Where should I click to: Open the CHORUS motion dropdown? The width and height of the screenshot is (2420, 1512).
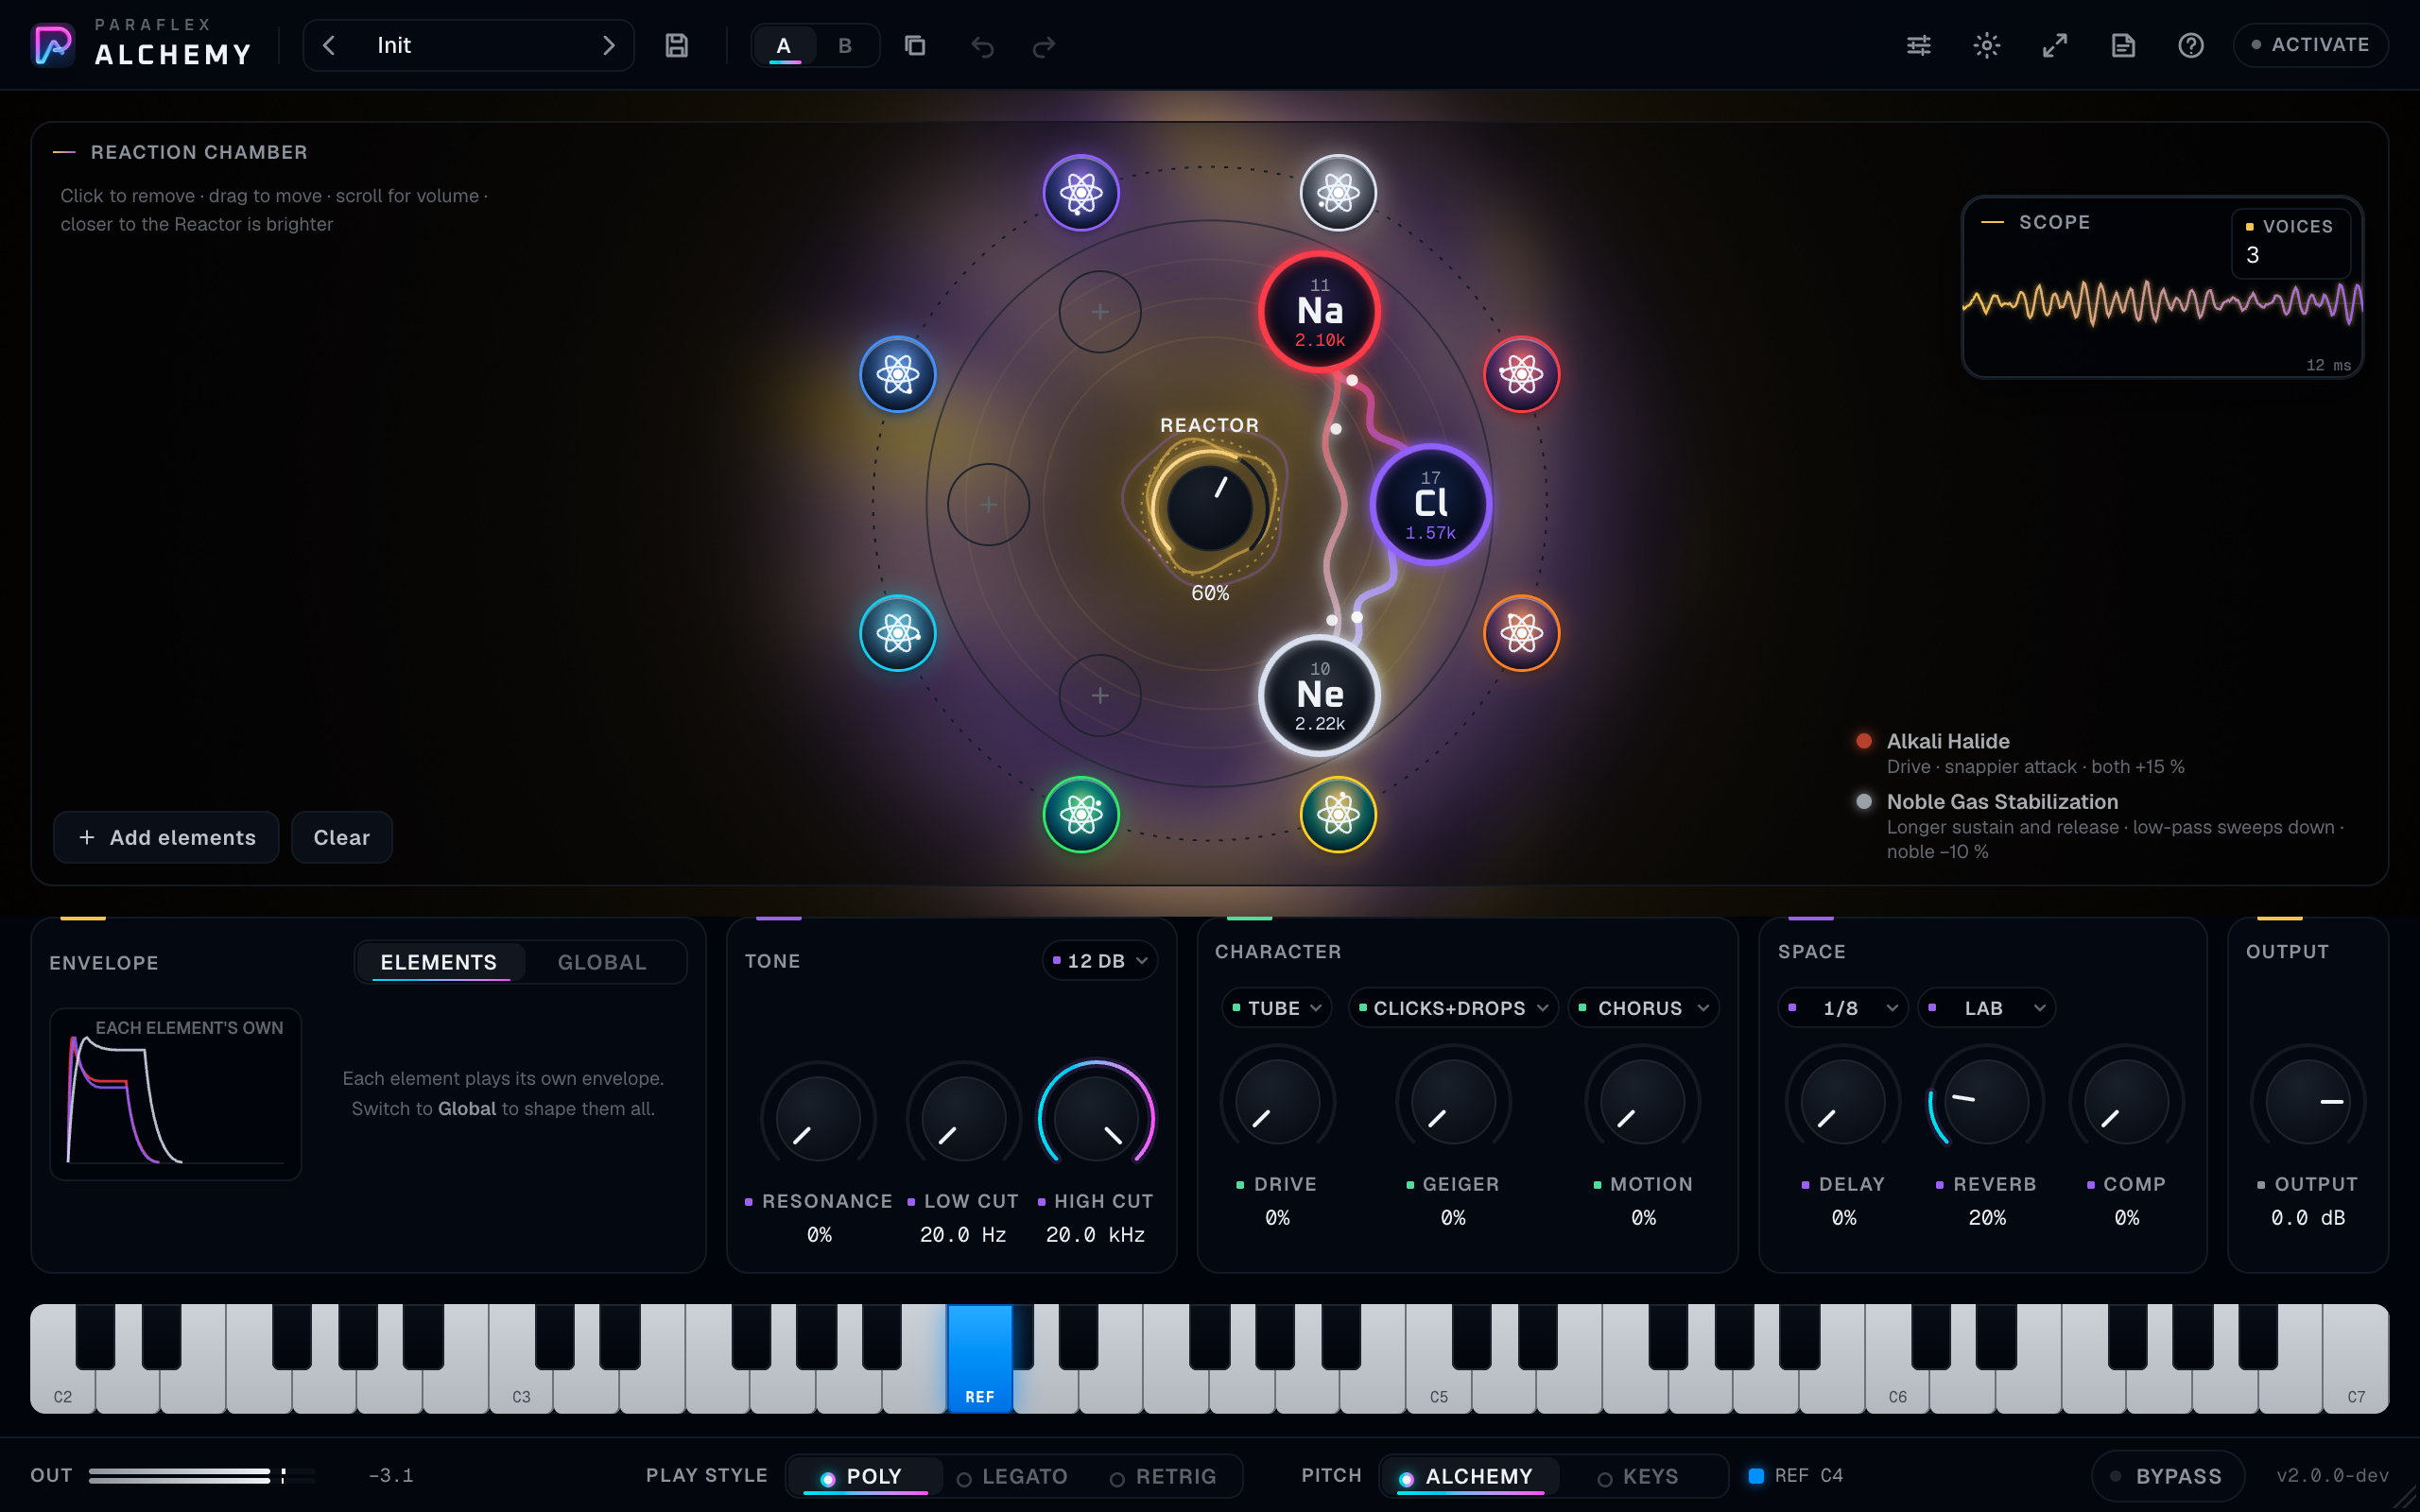(x=1643, y=1008)
